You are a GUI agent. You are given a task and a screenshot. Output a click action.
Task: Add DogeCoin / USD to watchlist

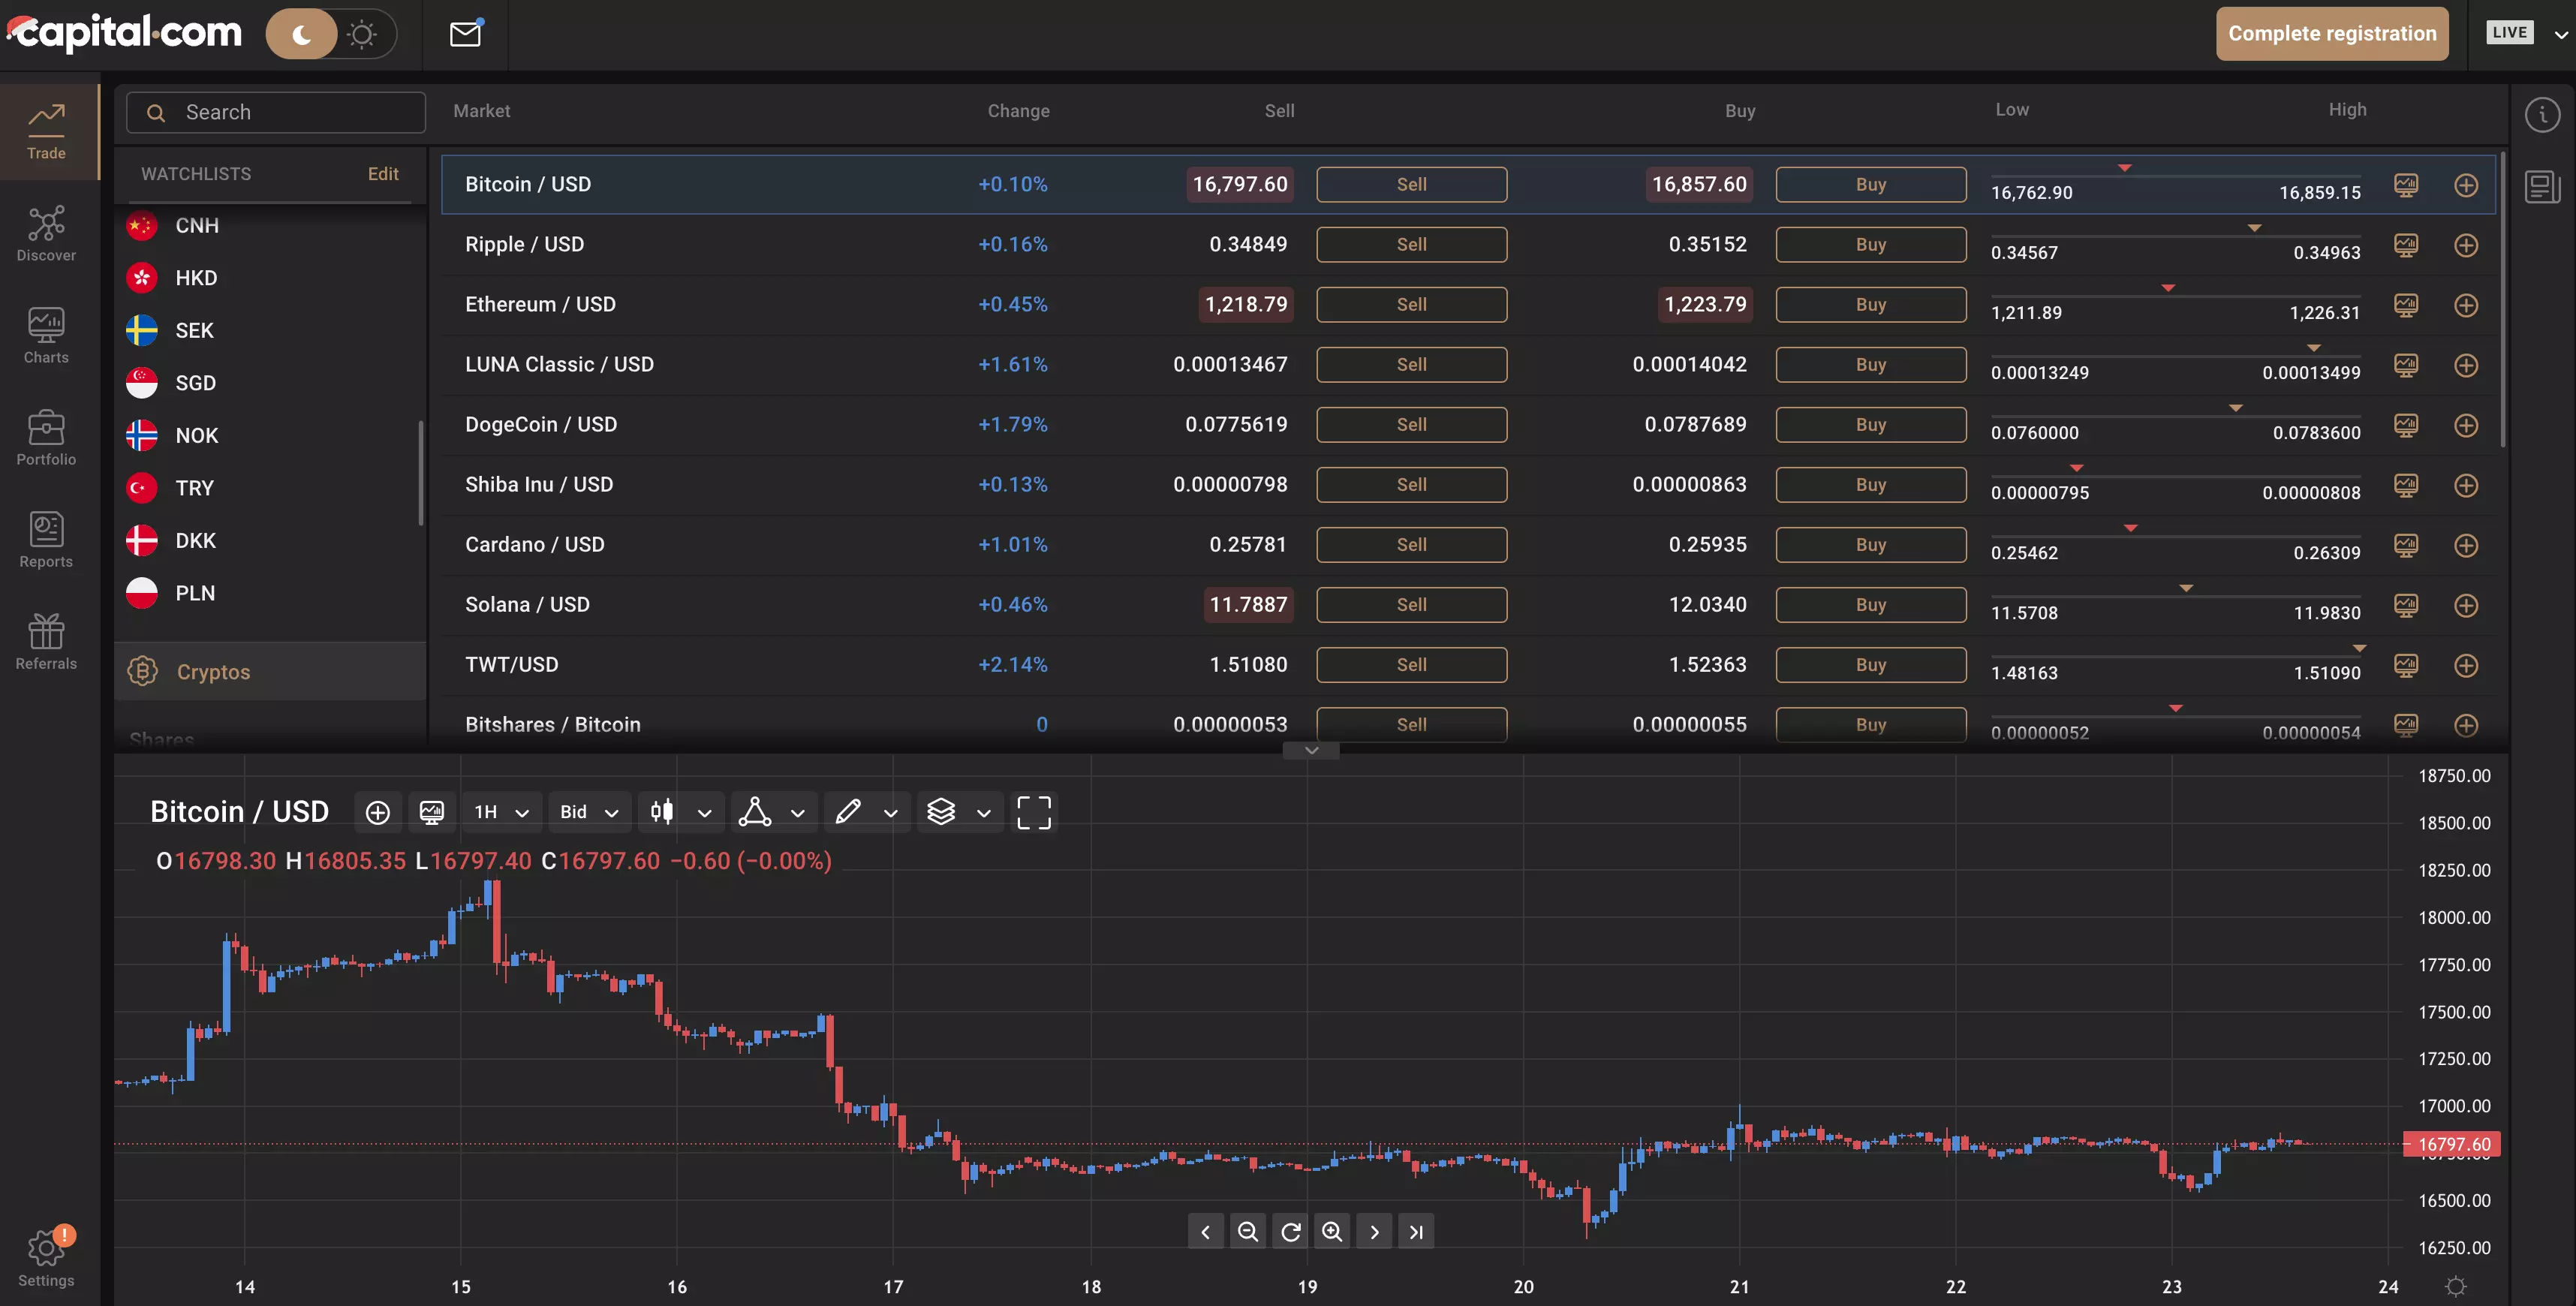tap(2466, 425)
